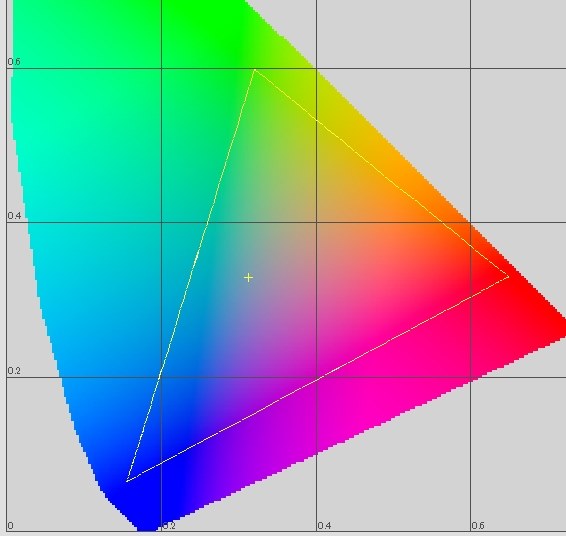
Task: Click the horizontal axis label "0.4"
Action: (x=324, y=526)
